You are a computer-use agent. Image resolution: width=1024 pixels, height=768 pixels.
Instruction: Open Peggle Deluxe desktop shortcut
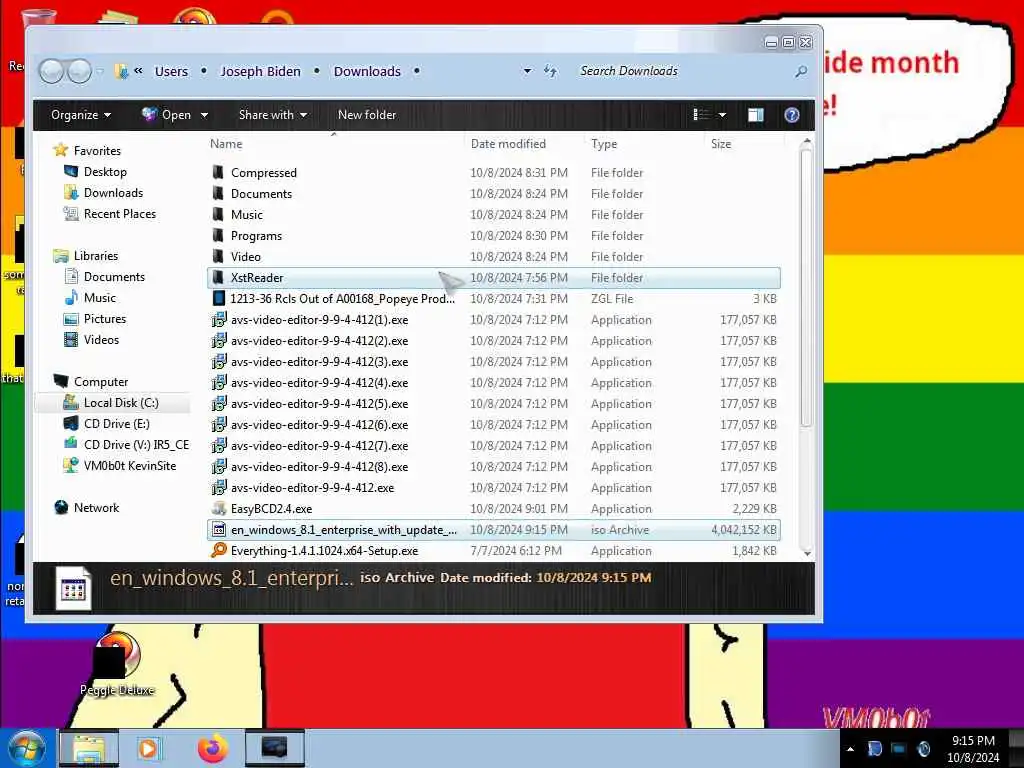click(x=117, y=664)
